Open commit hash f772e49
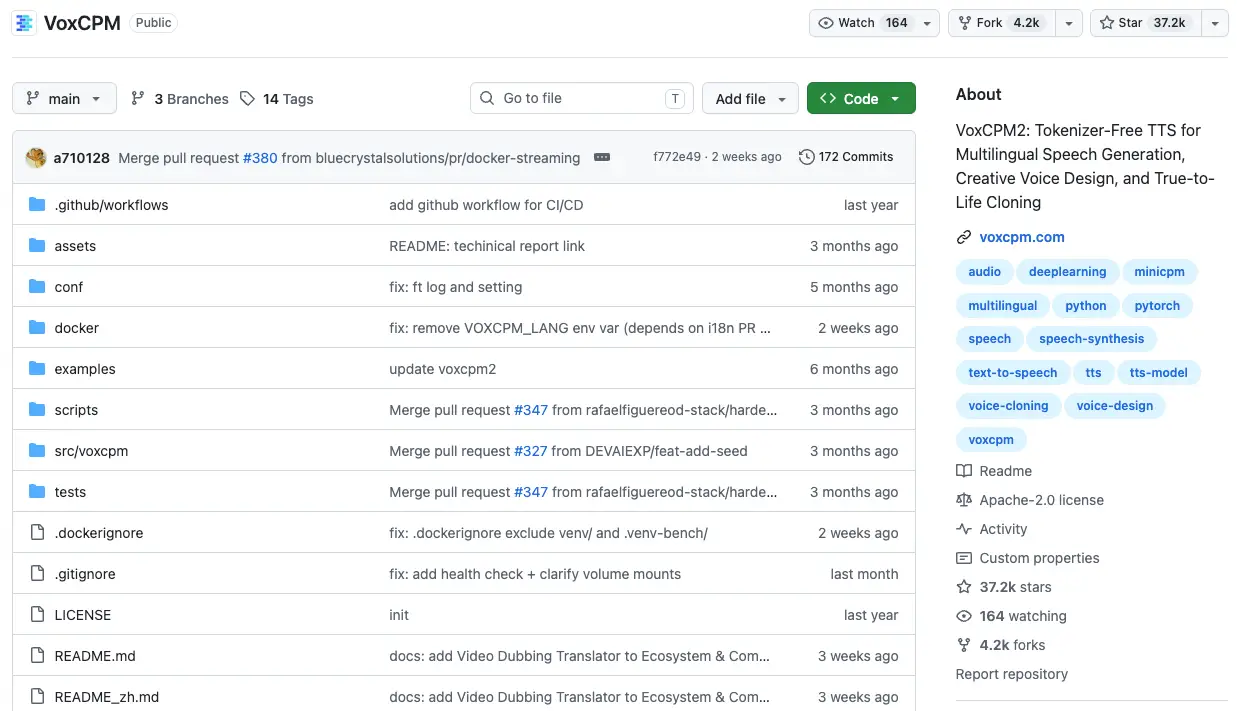Viewport: 1237px width, 711px height. (x=677, y=157)
